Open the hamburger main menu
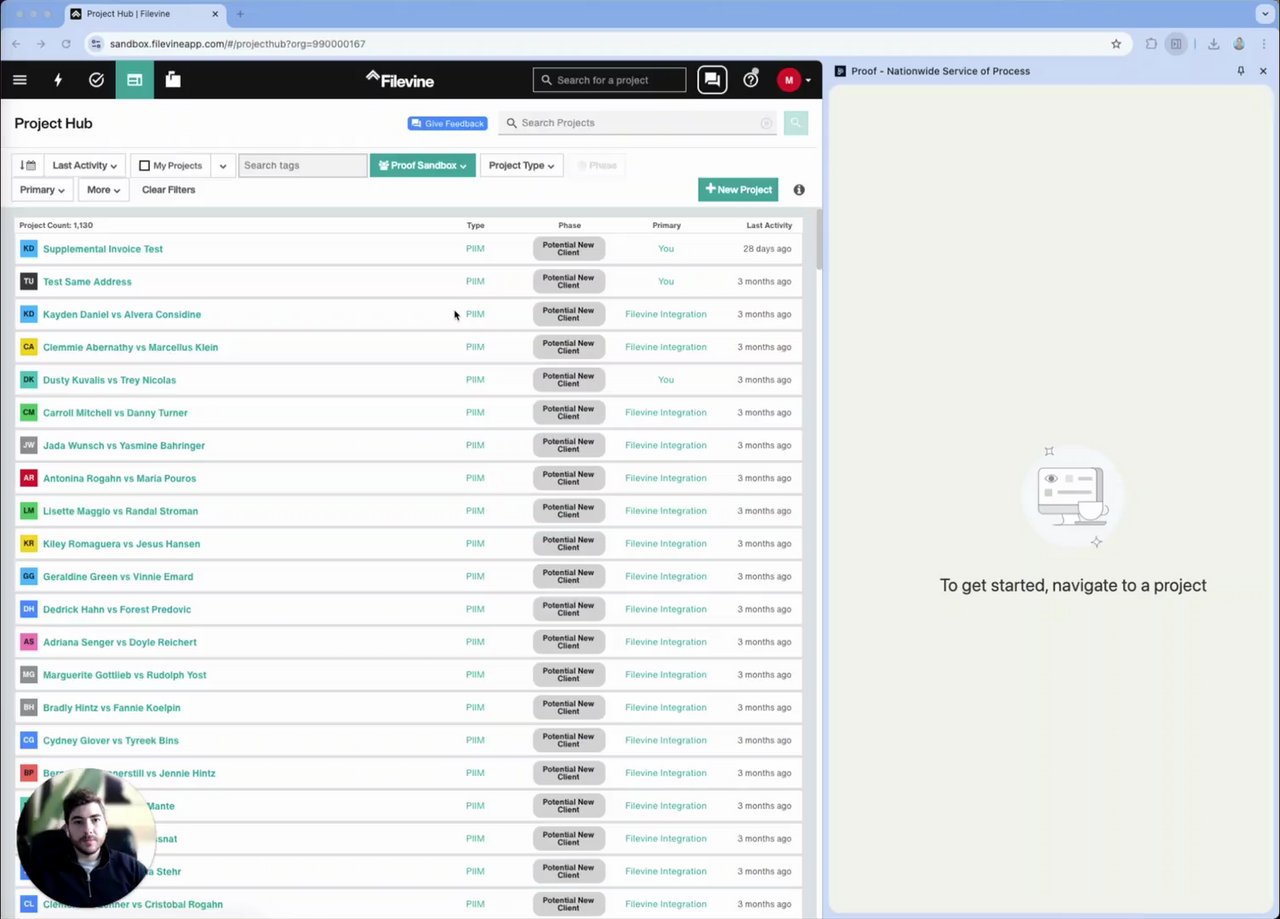 coord(19,80)
